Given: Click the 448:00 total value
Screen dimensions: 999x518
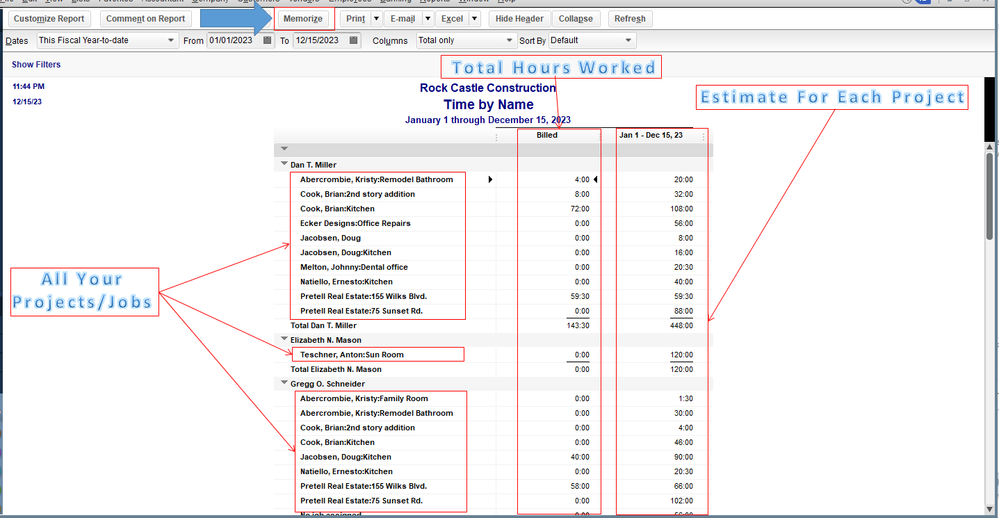Looking at the screenshot, I should pyautogui.click(x=681, y=325).
